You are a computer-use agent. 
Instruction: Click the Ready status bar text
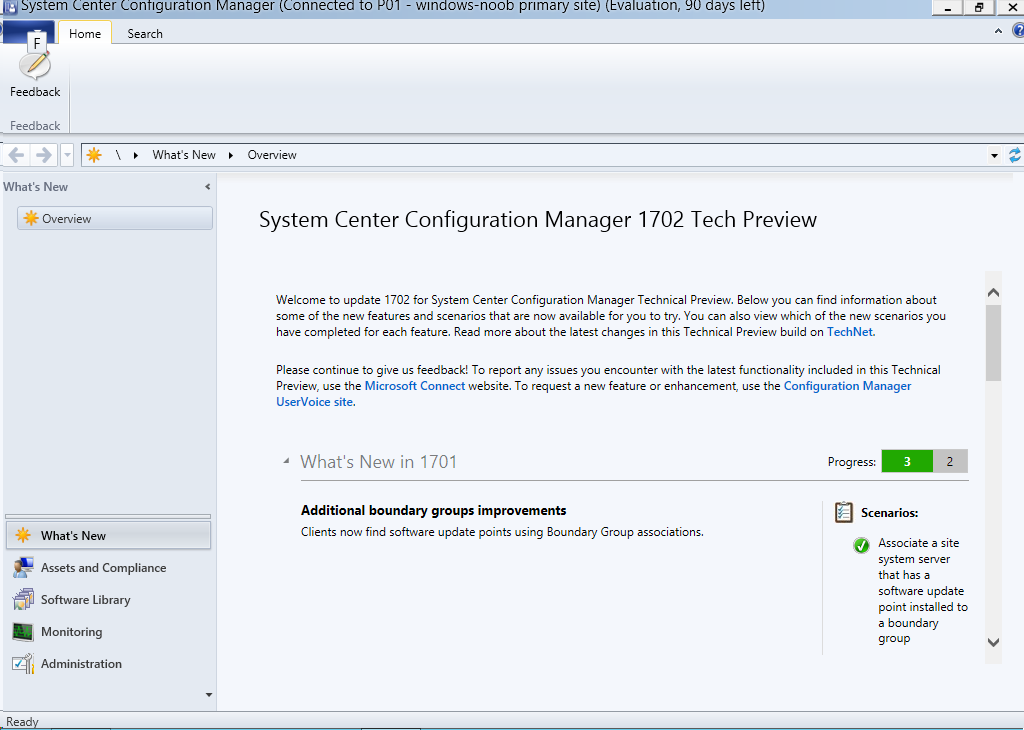22,722
